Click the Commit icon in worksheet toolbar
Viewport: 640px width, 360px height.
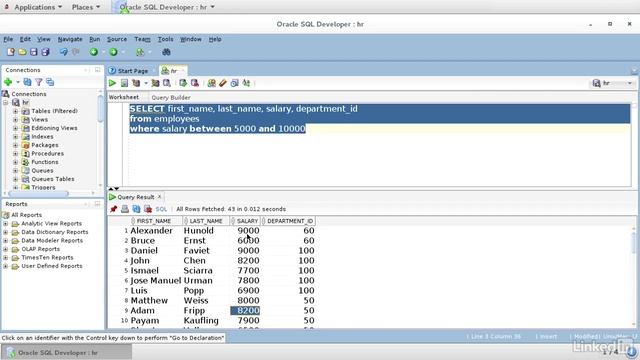pyautogui.click(x=183, y=83)
